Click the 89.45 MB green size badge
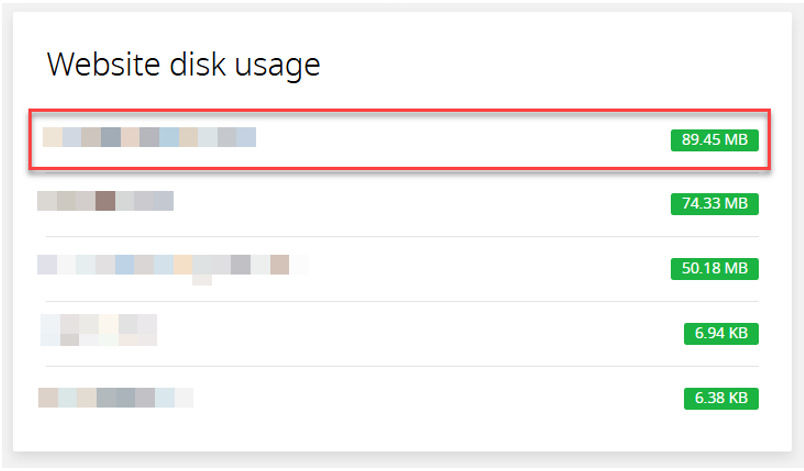The width and height of the screenshot is (804, 471). coord(714,139)
